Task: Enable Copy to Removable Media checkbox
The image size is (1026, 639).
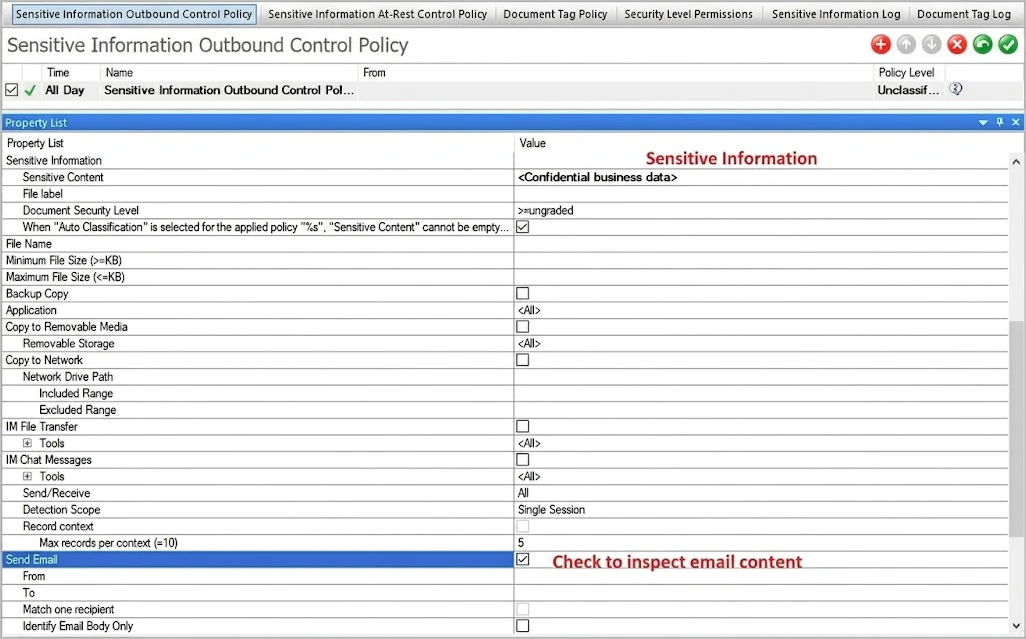Action: pos(522,326)
